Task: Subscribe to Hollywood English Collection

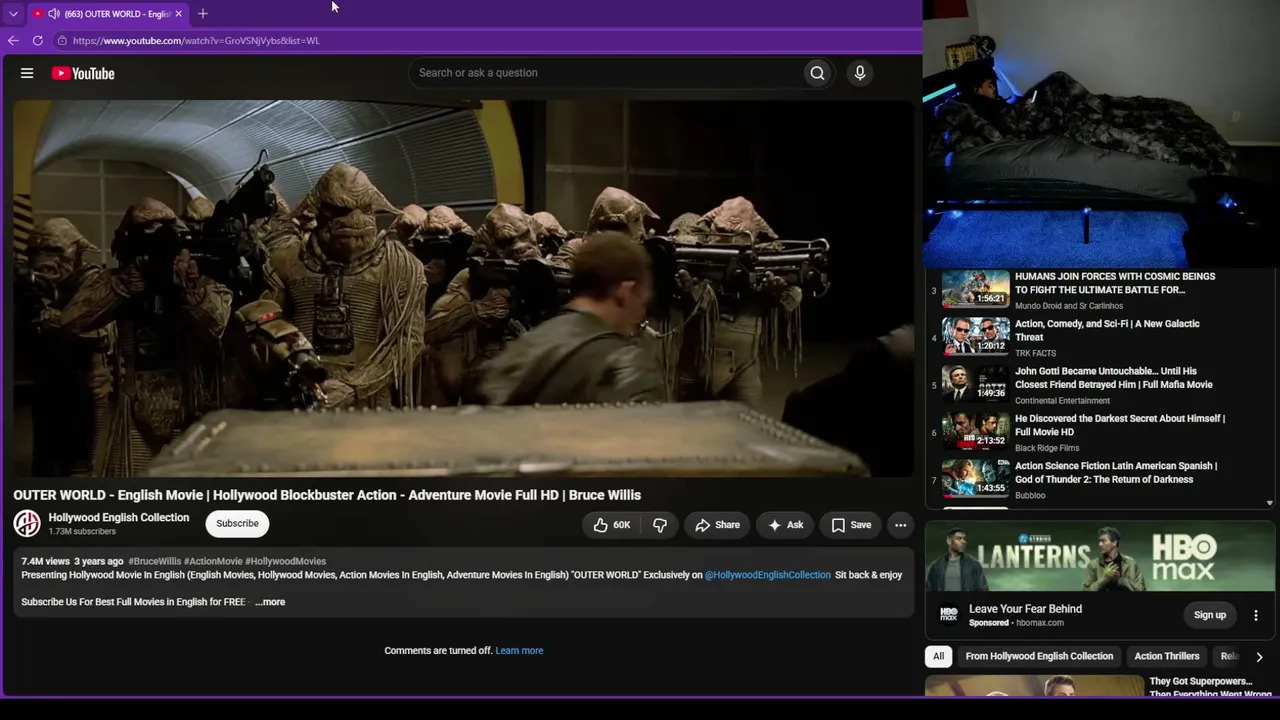Action: coord(237,524)
